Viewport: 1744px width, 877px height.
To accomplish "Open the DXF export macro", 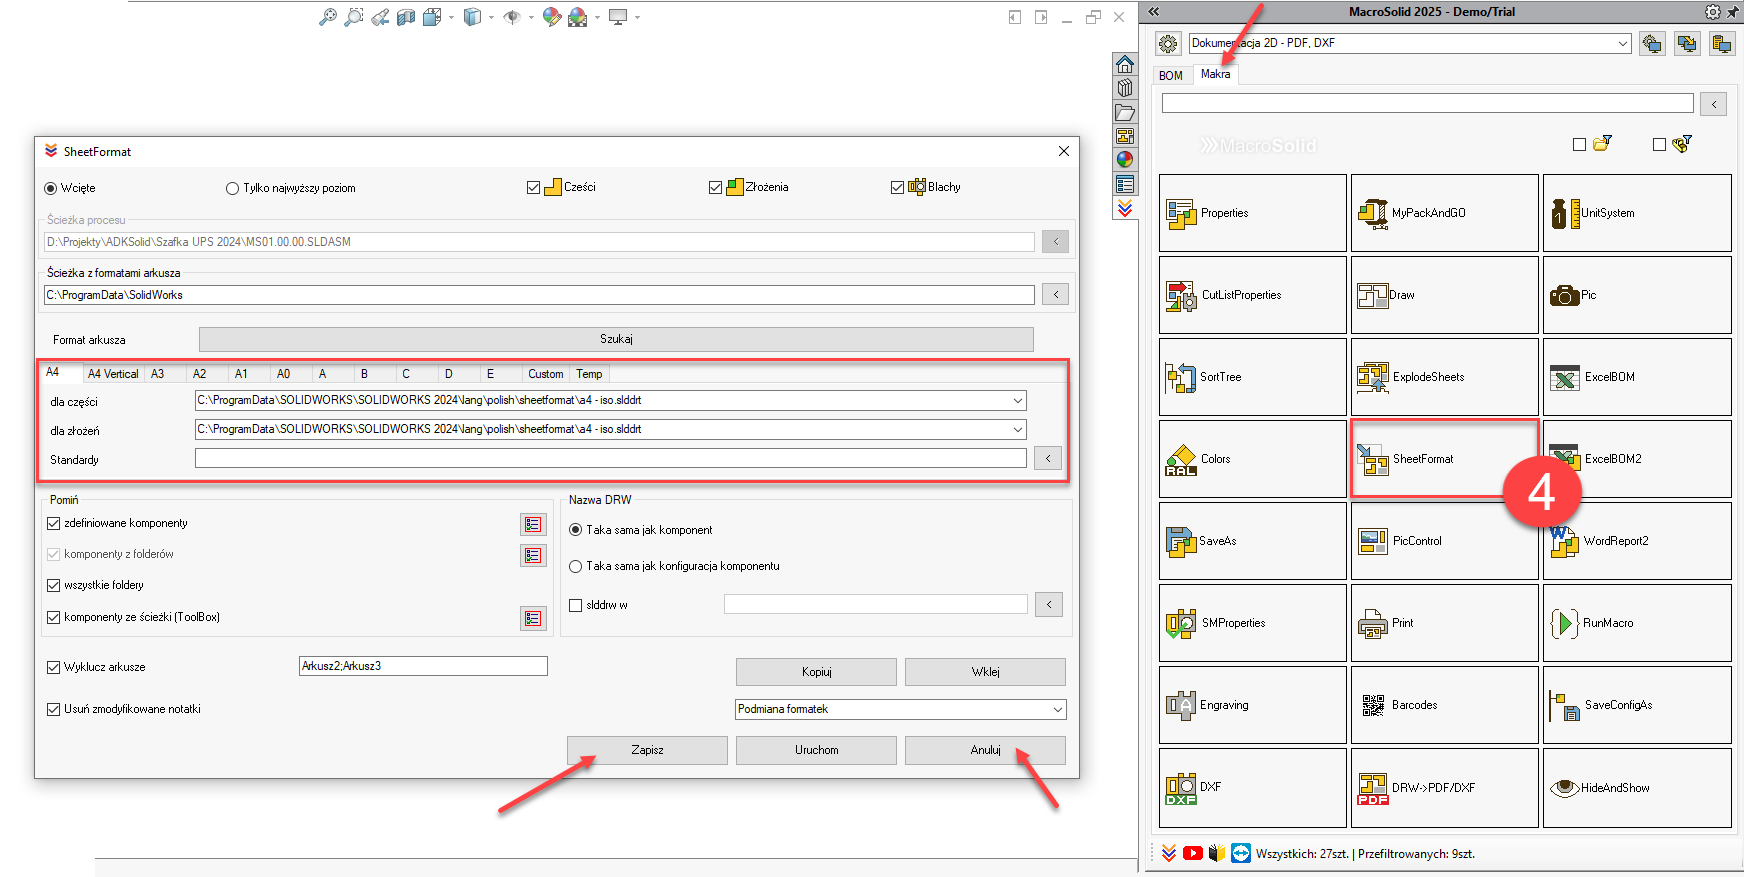I will tap(1252, 788).
